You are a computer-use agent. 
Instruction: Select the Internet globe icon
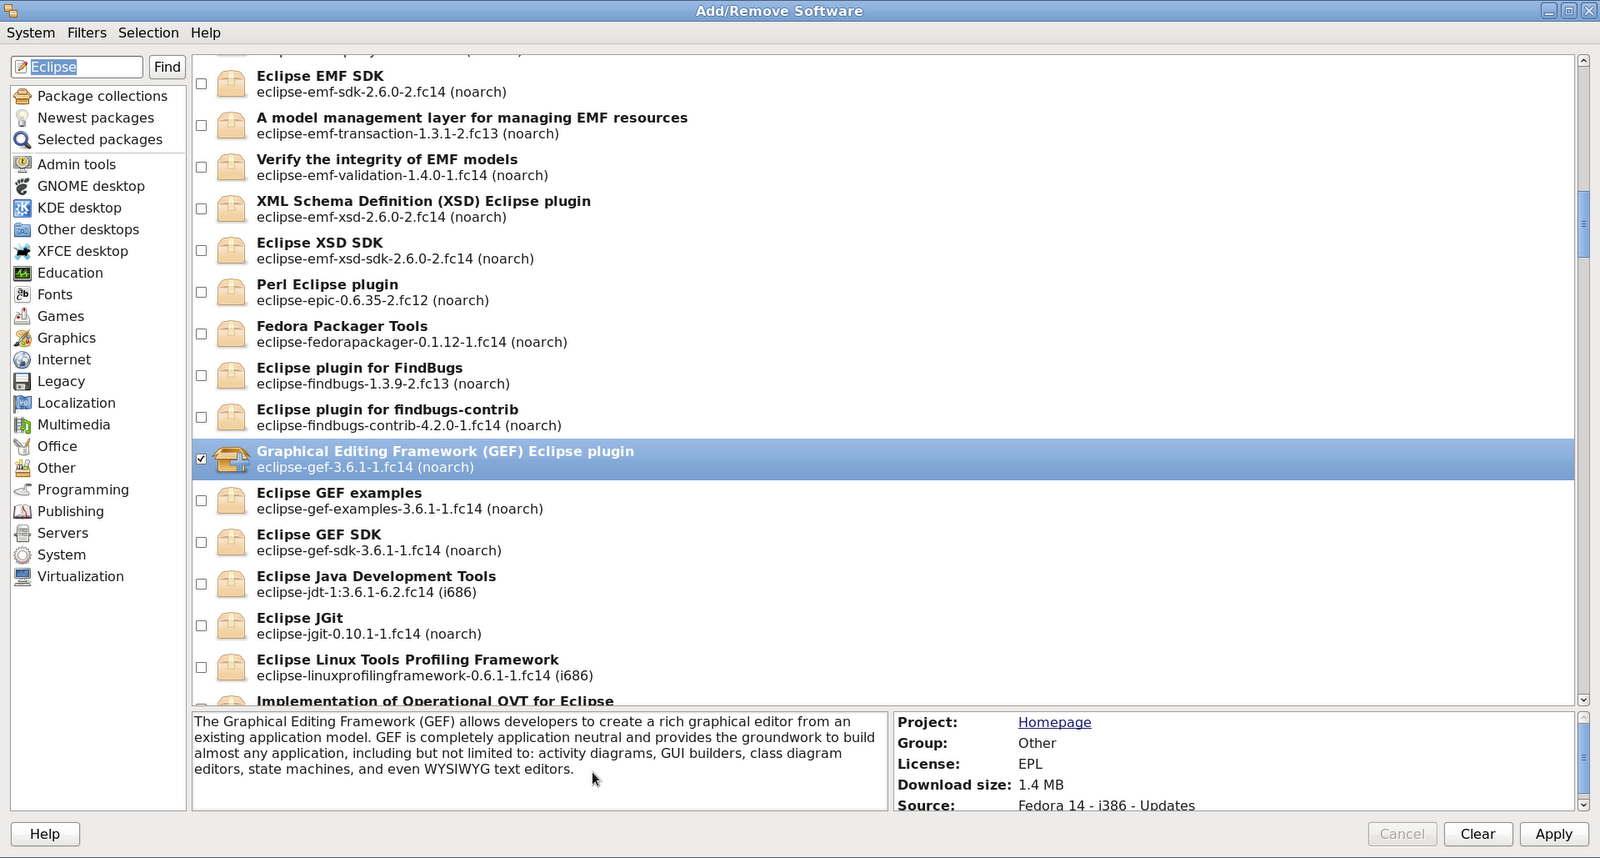[x=22, y=360]
